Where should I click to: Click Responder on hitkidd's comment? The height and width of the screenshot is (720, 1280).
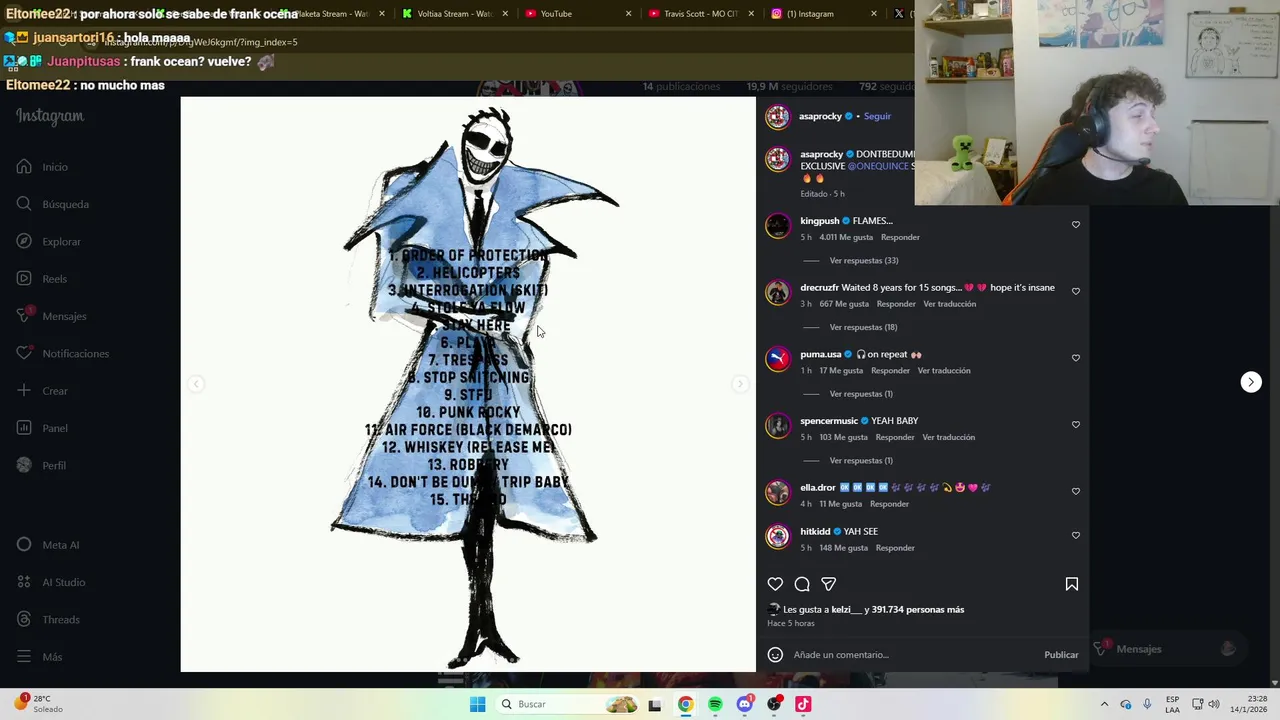[x=895, y=548]
